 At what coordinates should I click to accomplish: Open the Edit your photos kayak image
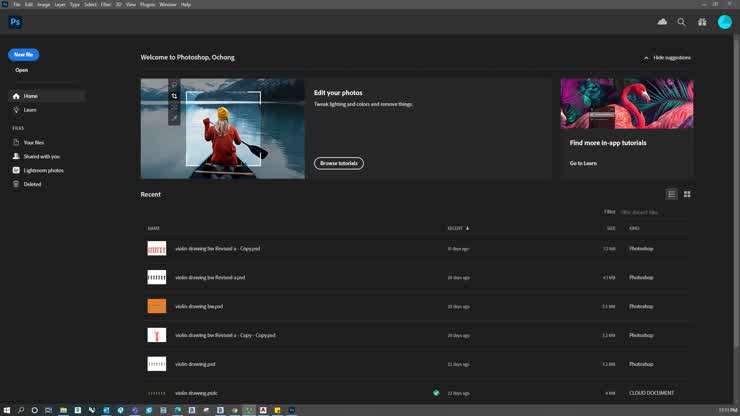223,128
